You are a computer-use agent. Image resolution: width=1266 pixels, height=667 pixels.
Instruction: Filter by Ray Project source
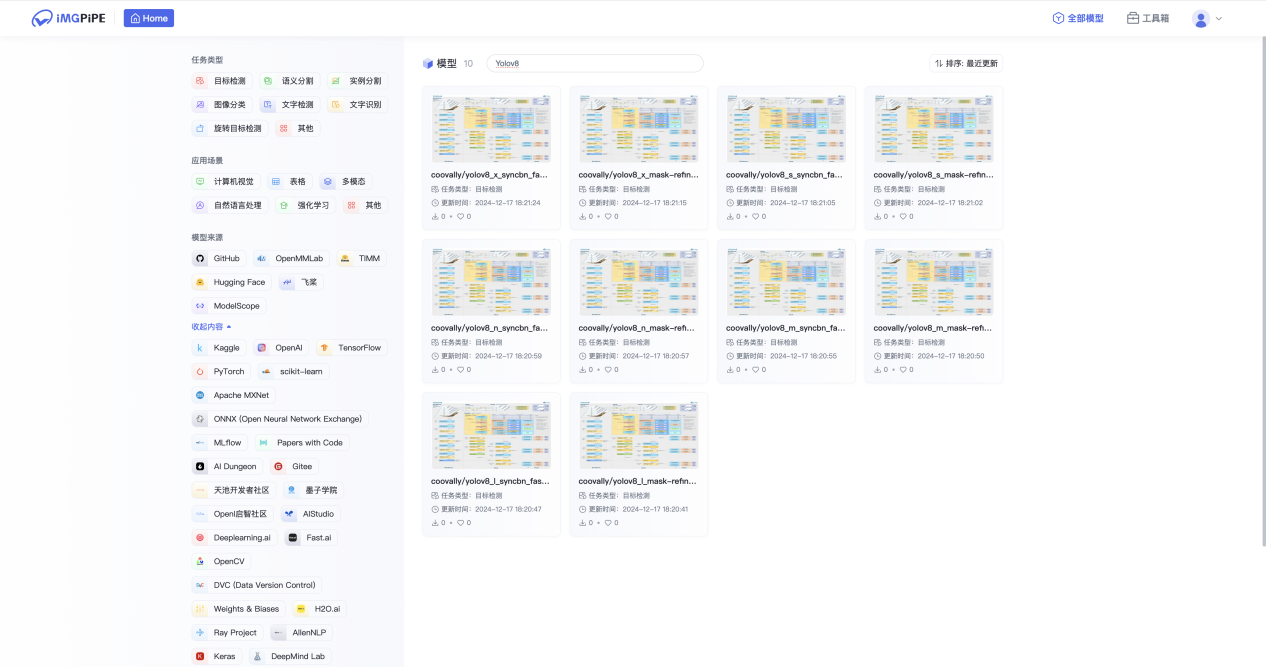point(227,632)
